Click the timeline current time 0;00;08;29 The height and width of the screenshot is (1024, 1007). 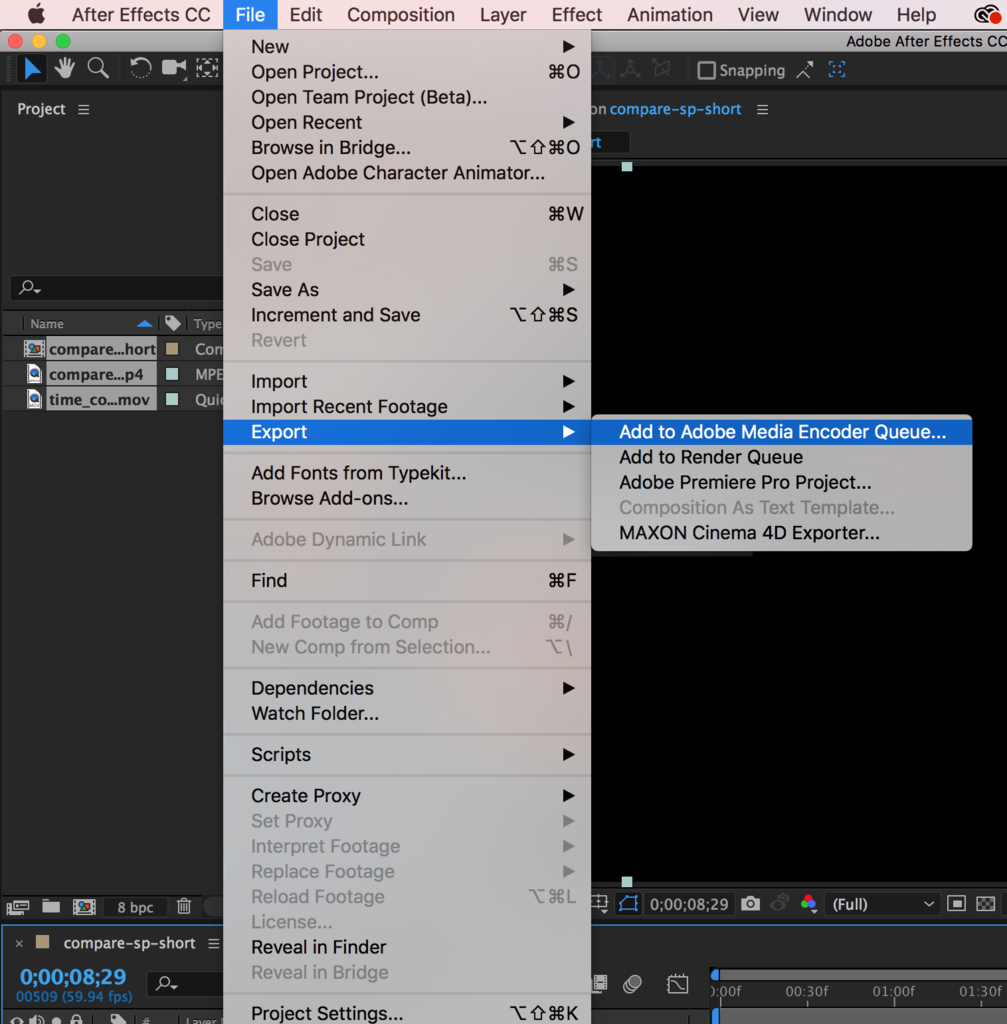pyautogui.click(x=72, y=976)
